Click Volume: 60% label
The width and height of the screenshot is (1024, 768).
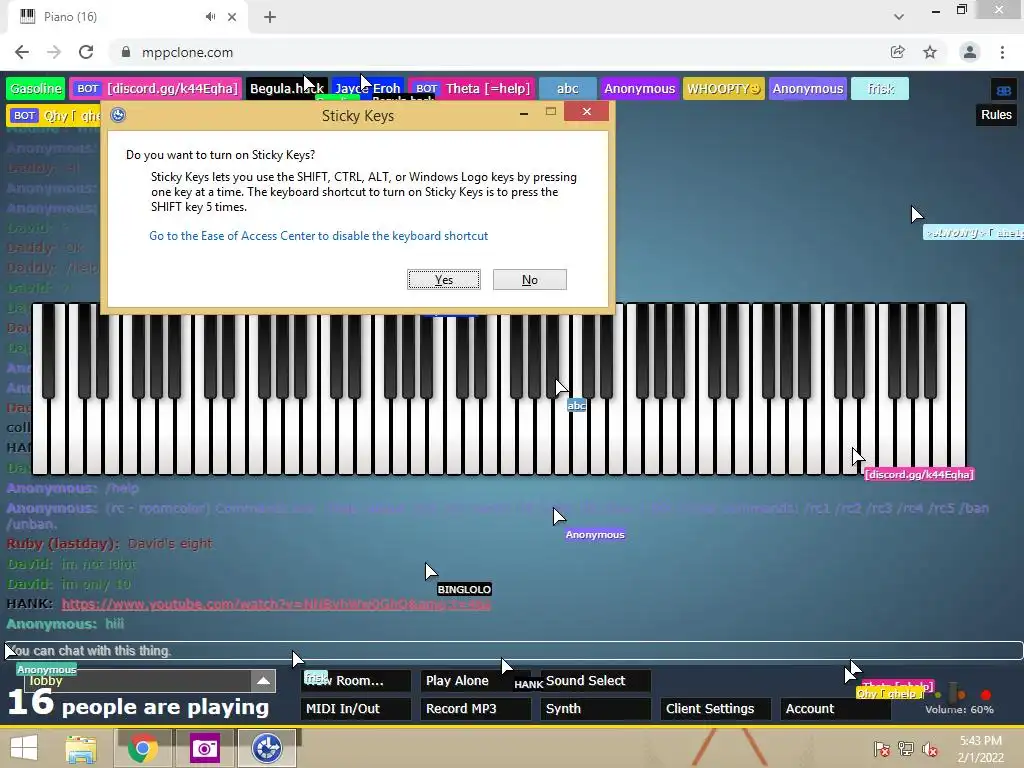[x=959, y=709]
